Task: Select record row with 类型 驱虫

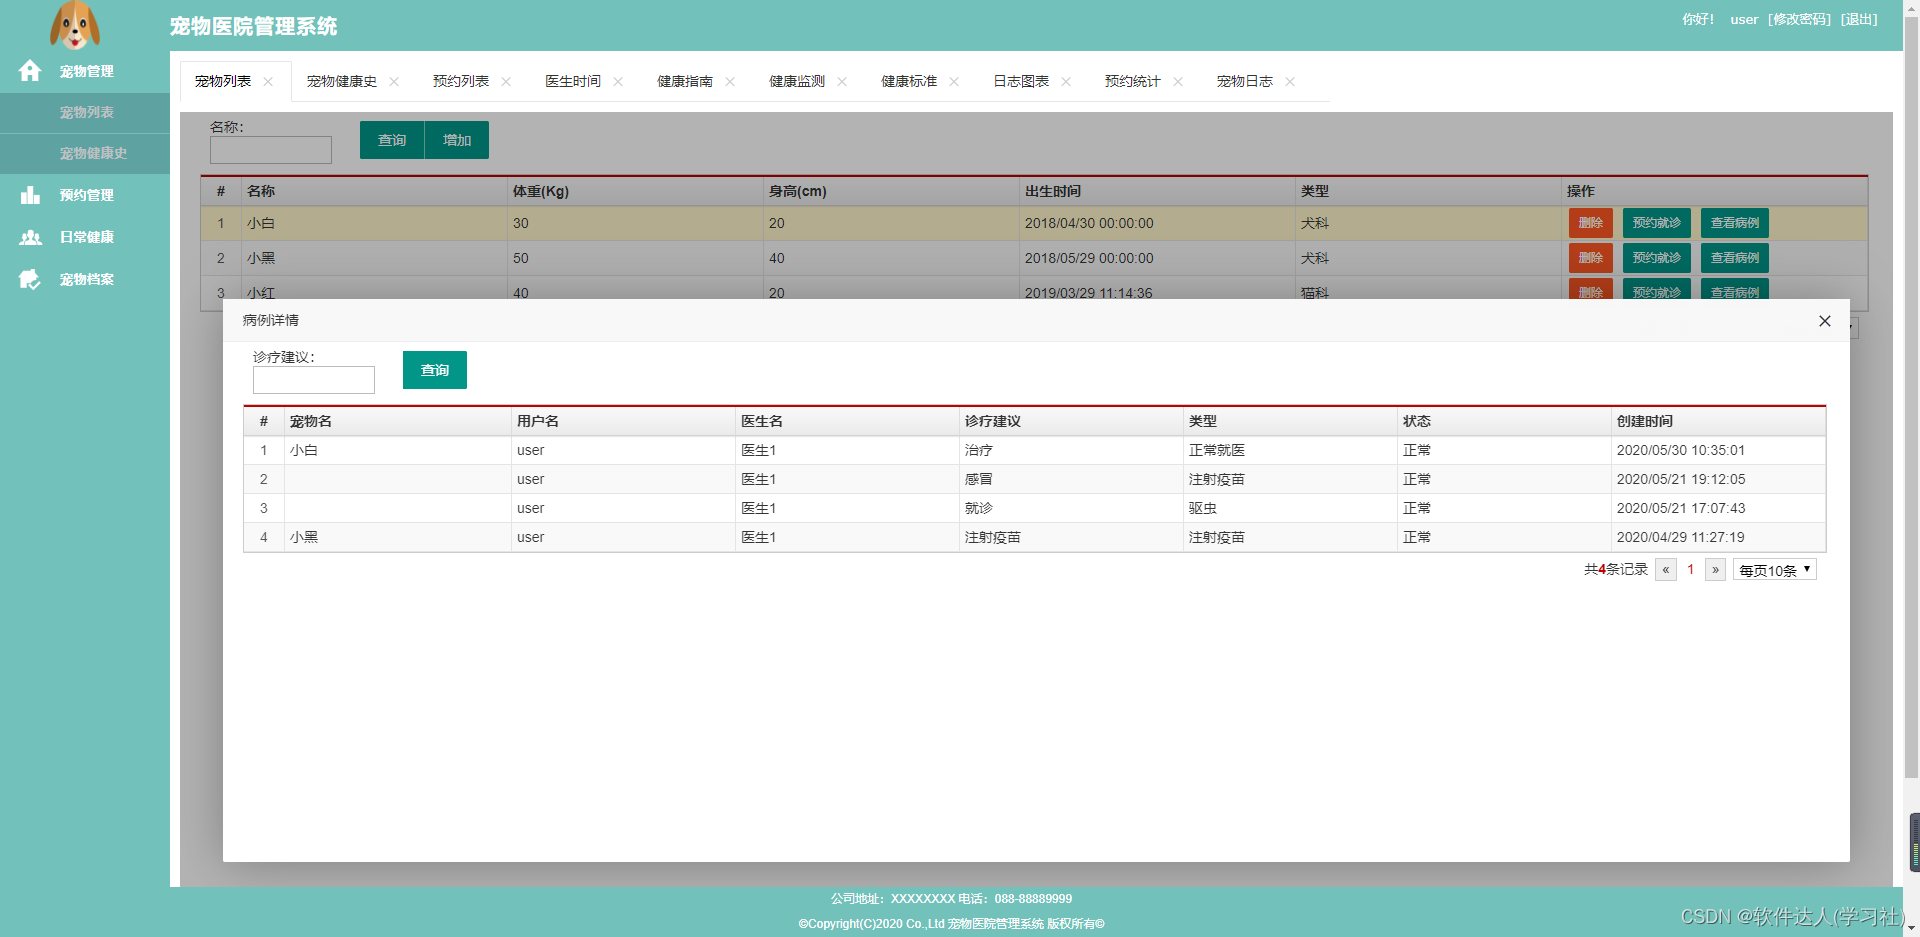Action: click(1035, 508)
